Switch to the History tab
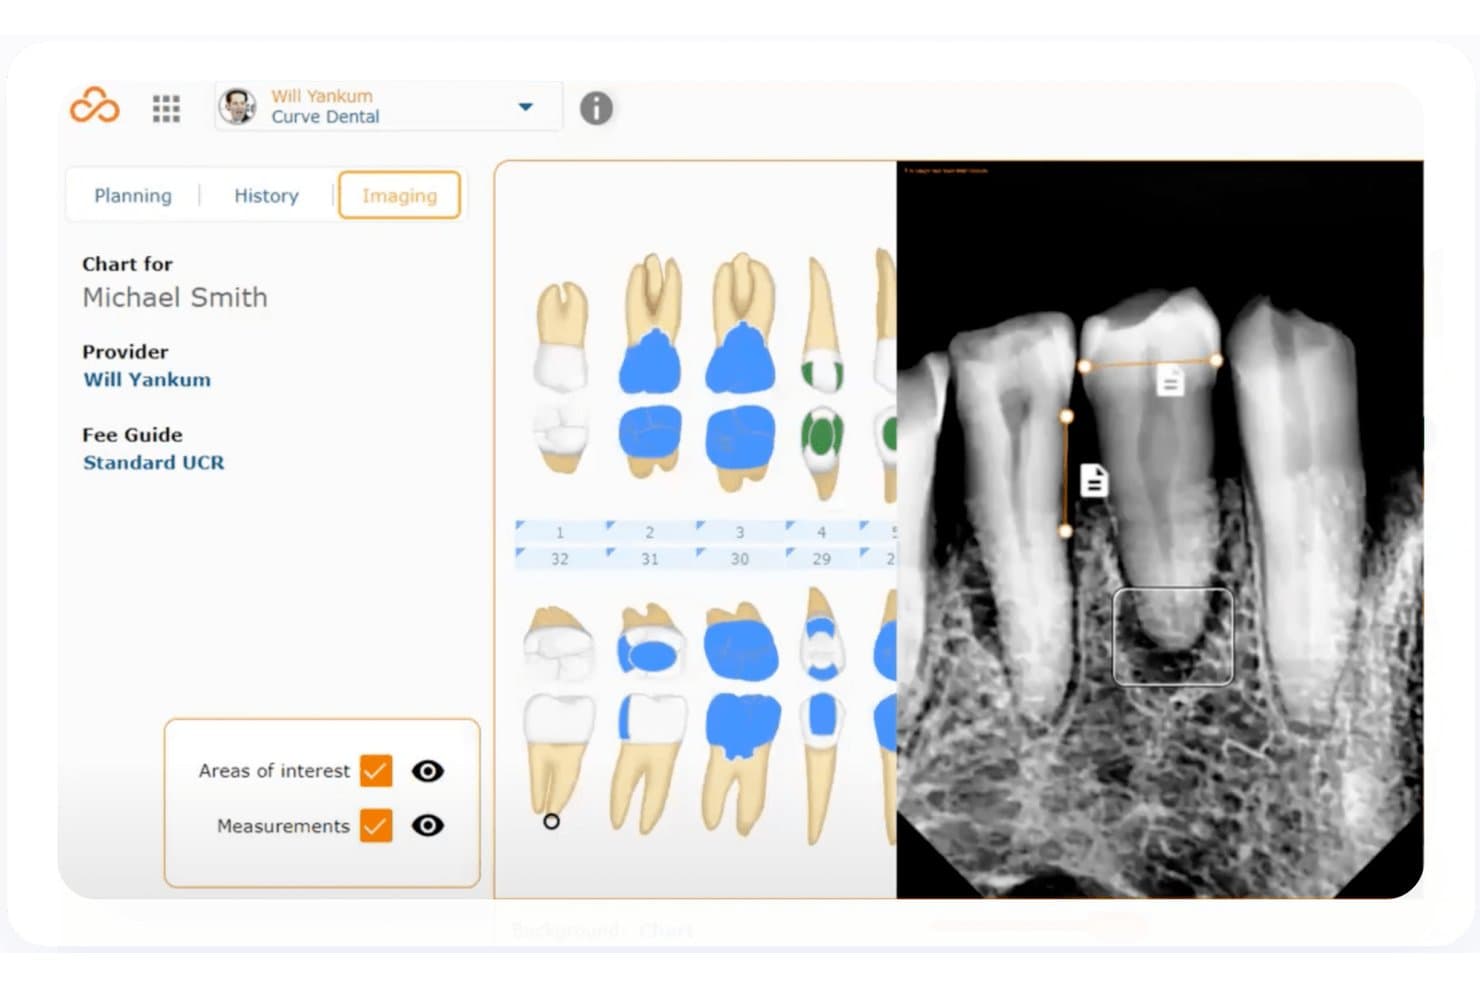The image size is (1480, 987). point(266,196)
